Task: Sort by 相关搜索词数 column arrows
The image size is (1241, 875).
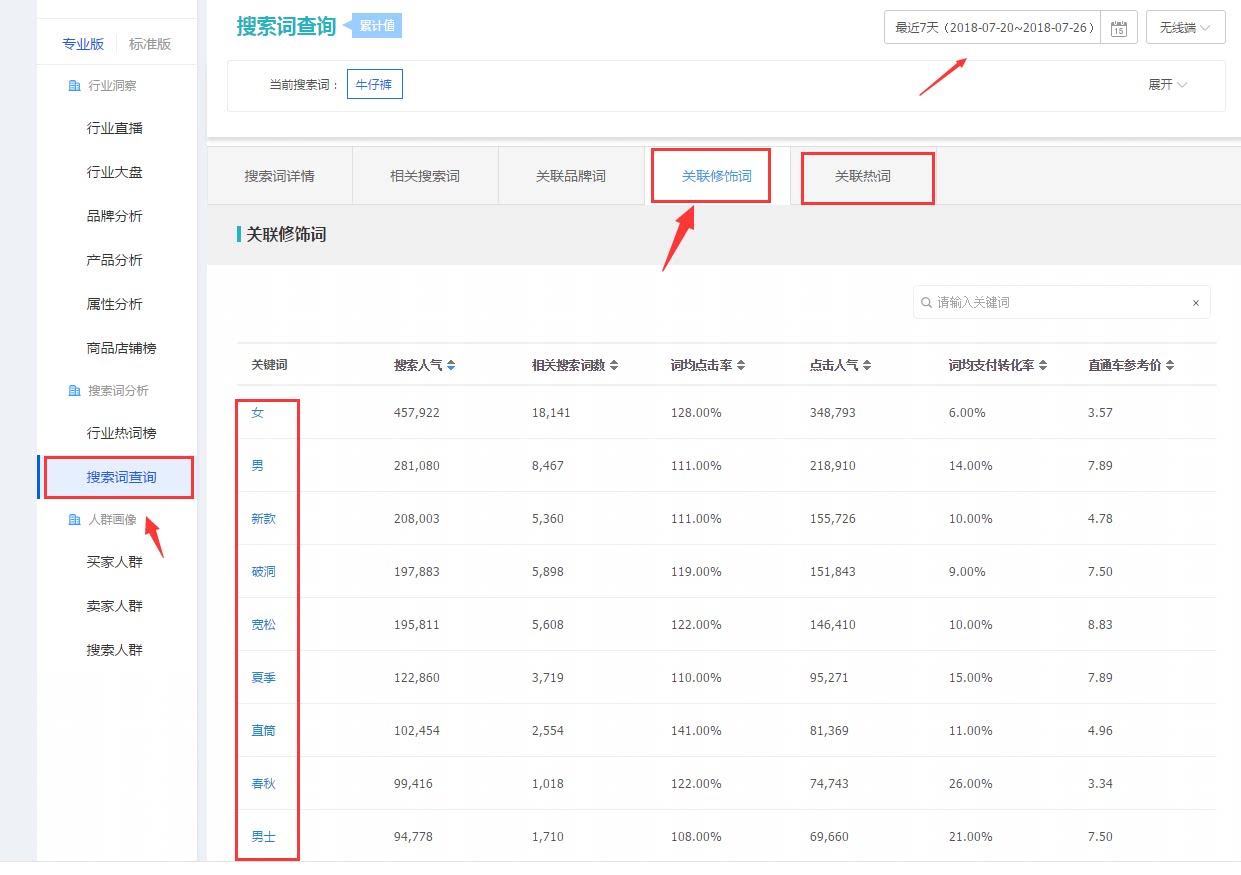Action: (614, 366)
